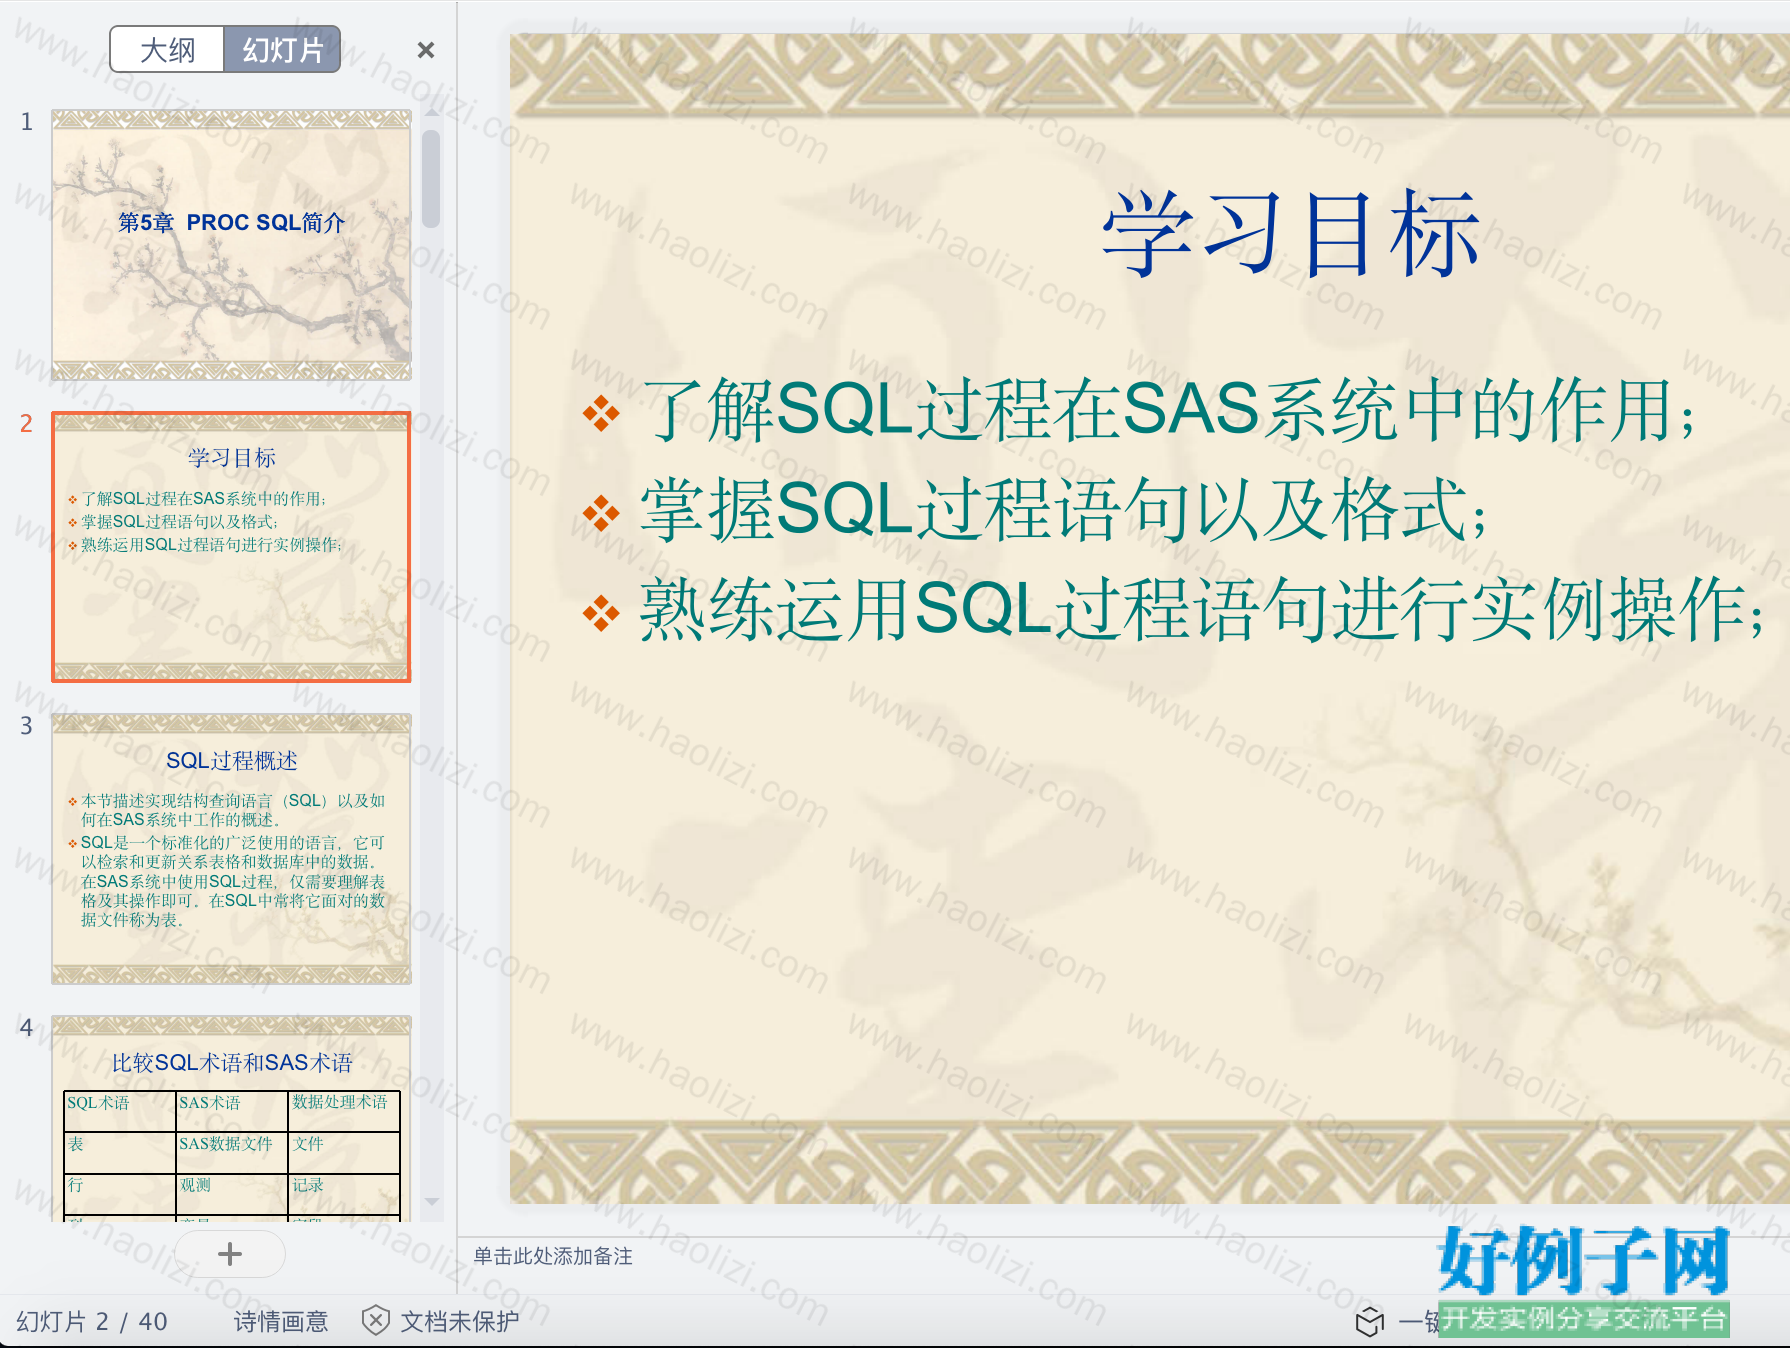Viewport: 1790px width, 1348px height.
Task: Click the scroll-down arrow of thumbnail panel
Action: pos(432,1202)
